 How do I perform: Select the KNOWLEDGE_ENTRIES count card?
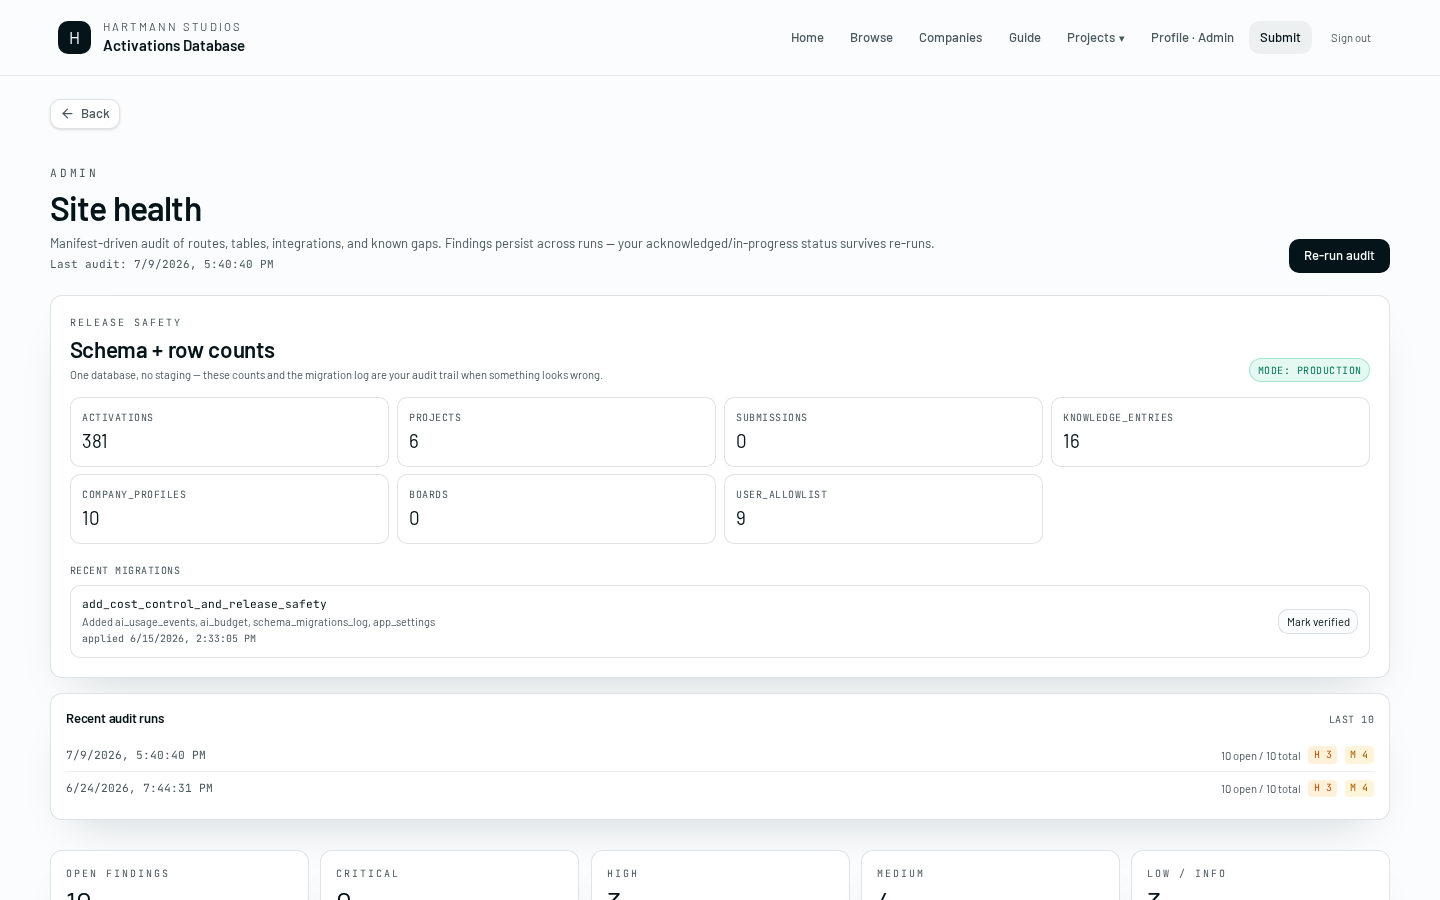click(x=1210, y=432)
